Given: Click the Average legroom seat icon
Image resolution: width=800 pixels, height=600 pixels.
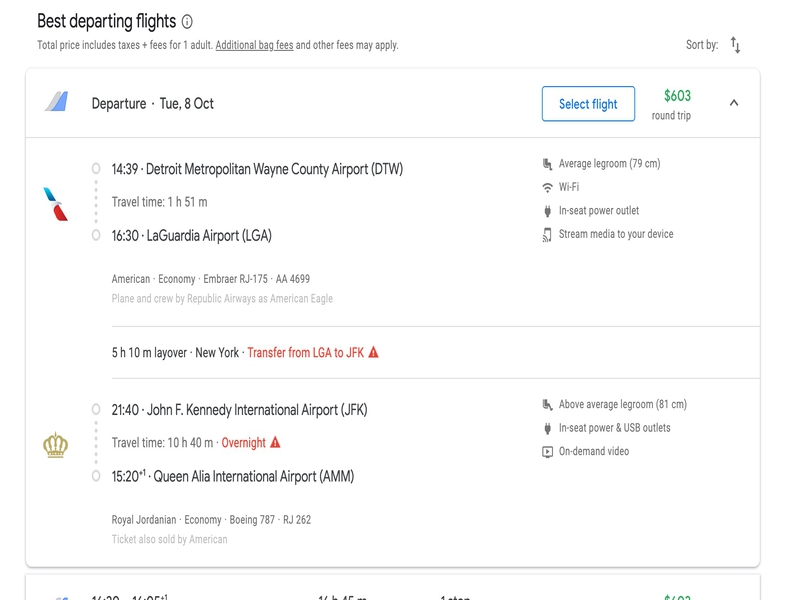Looking at the screenshot, I should point(547,164).
